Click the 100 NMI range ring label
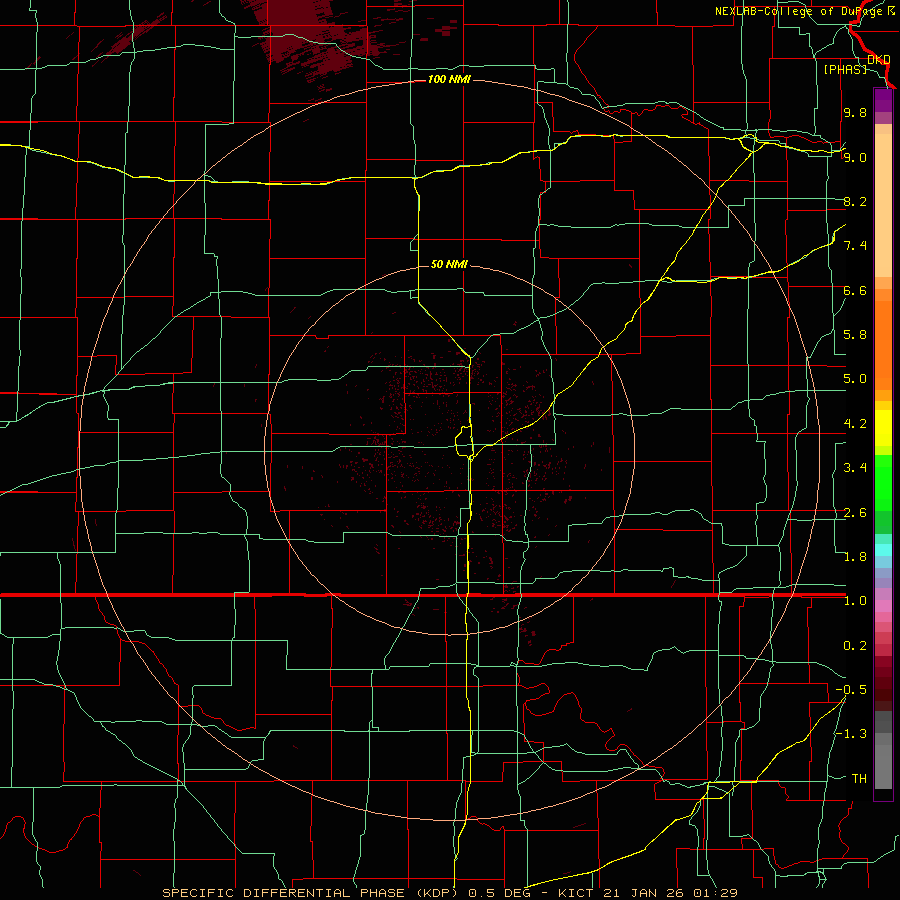The height and width of the screenshot is (900, 900). [449, 79]
